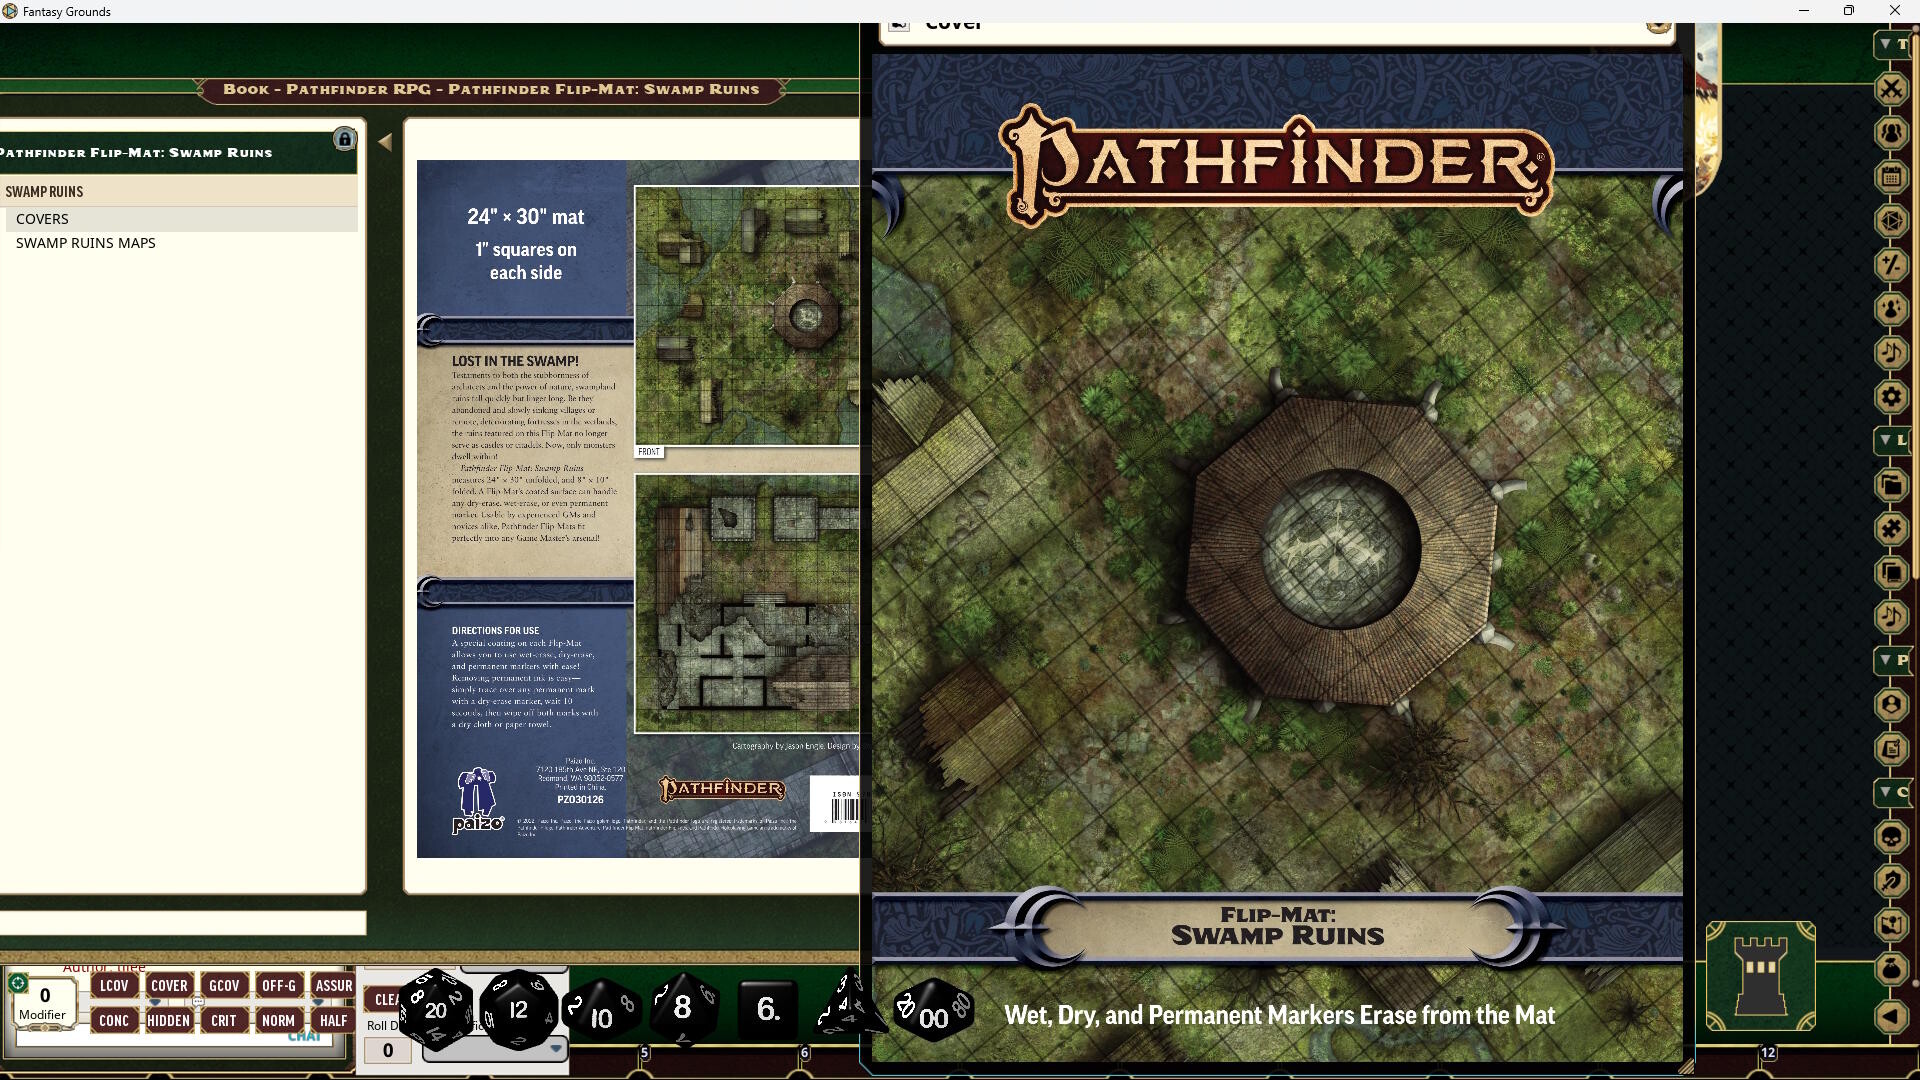This screenshot has height=1080, width=1920.
Task: Click the front cover Pathfinder image
Action: pyautogui.click(x=1277, y=558)
